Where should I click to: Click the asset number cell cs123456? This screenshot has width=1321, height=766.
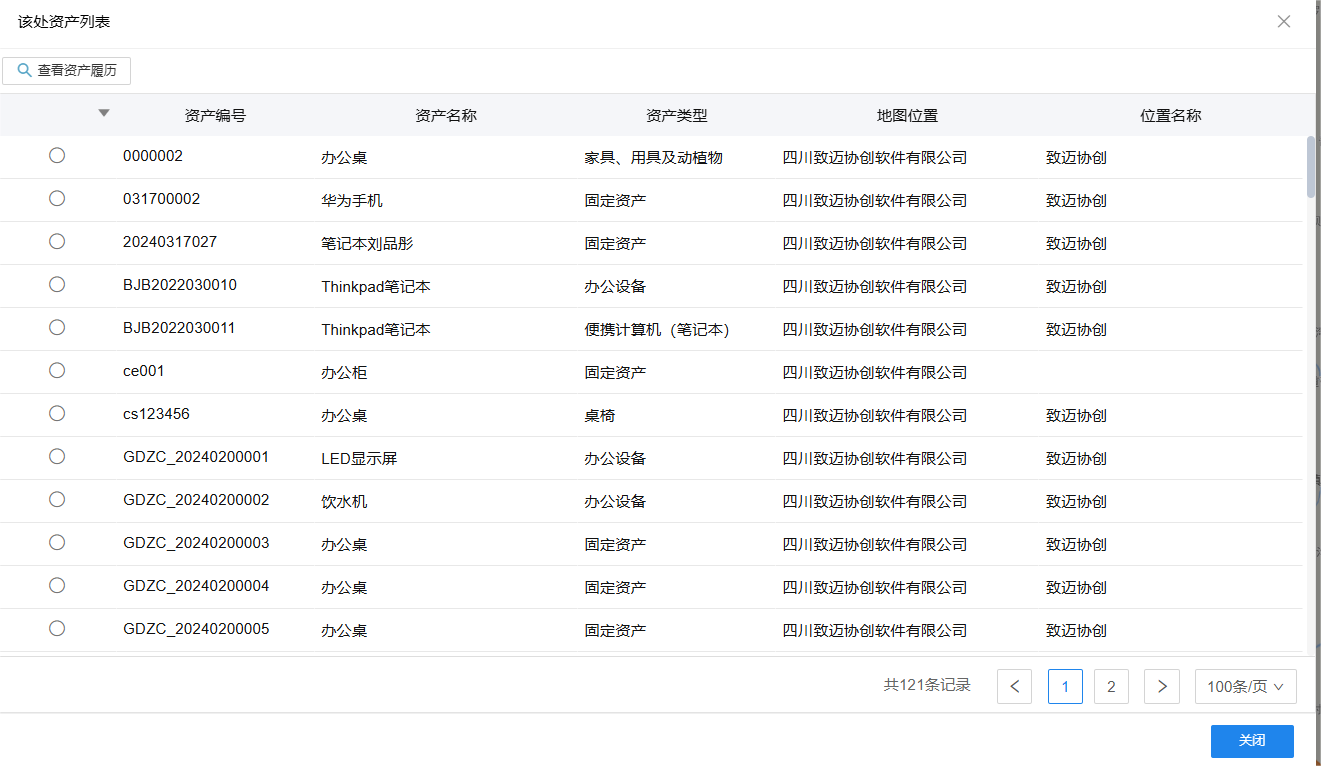click(156, 414)
